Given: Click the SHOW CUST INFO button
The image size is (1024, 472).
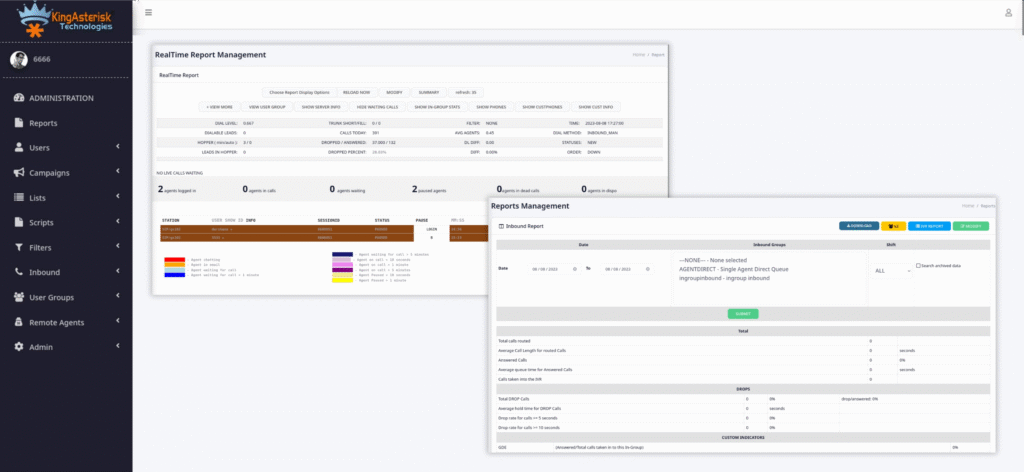Looking at the screenshot, I should click(596, 106).
